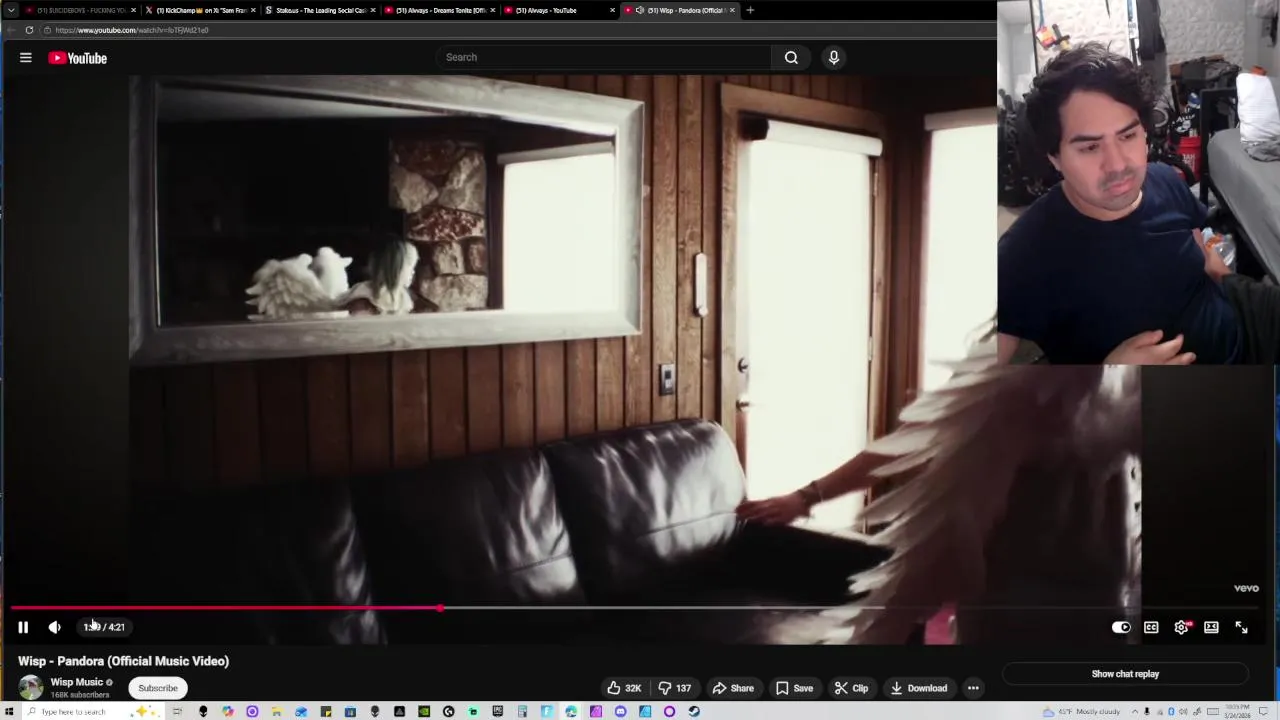Toggle the autoplay switch in player
Viewport: 1280px width, 720px height.
1121,627
